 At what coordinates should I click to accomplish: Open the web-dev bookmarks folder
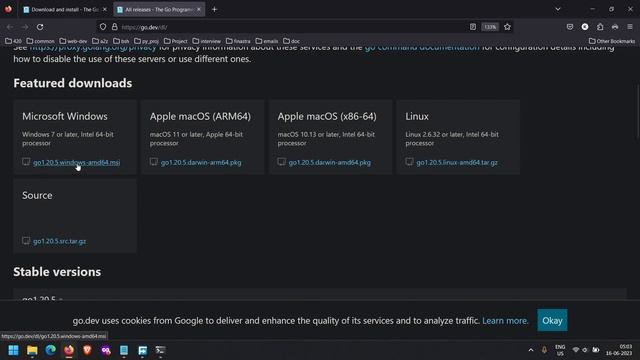73,41
